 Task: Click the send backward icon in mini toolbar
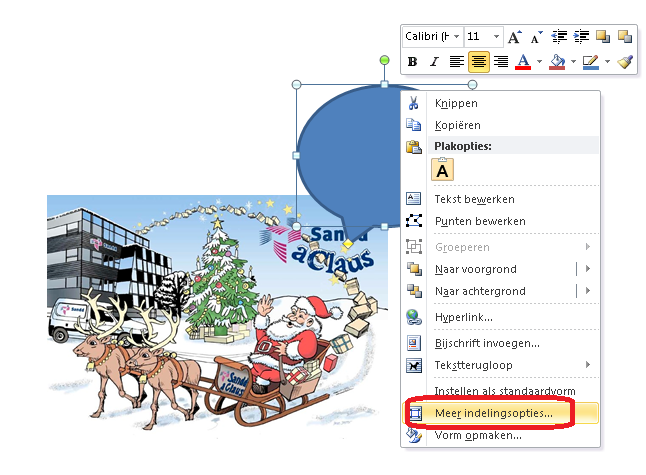(625, 37)
